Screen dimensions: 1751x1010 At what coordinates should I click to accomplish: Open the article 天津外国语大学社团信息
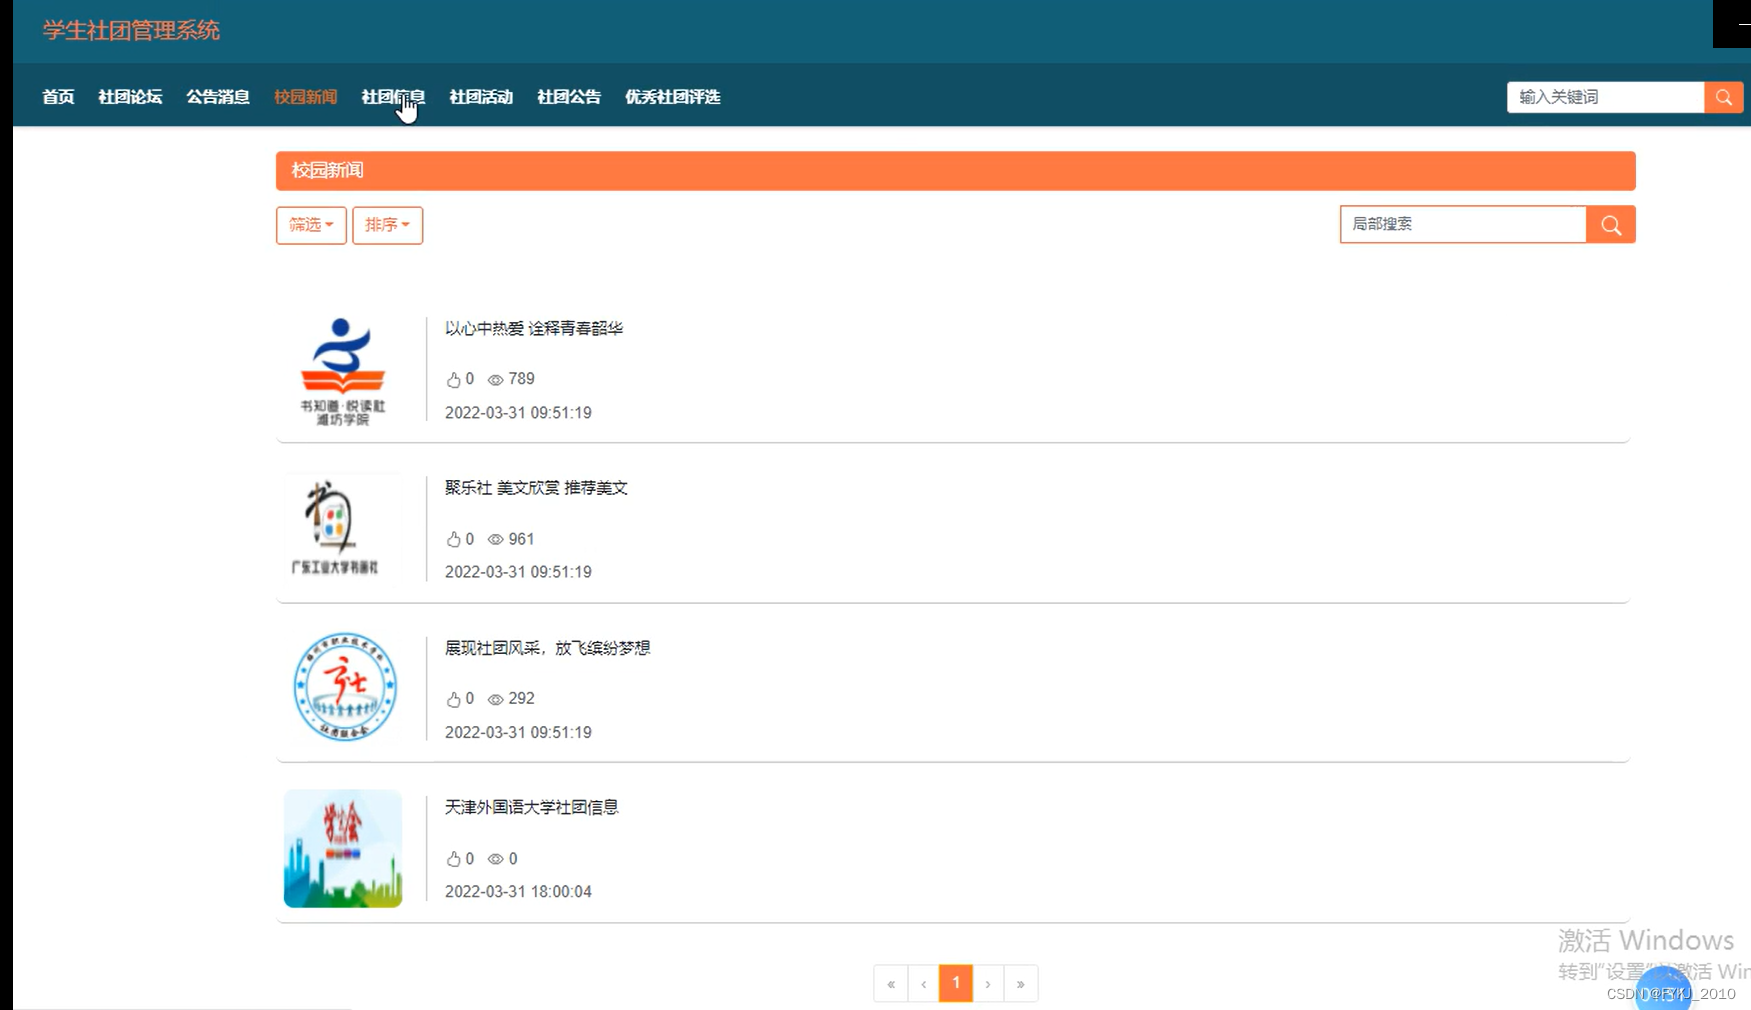533,807
